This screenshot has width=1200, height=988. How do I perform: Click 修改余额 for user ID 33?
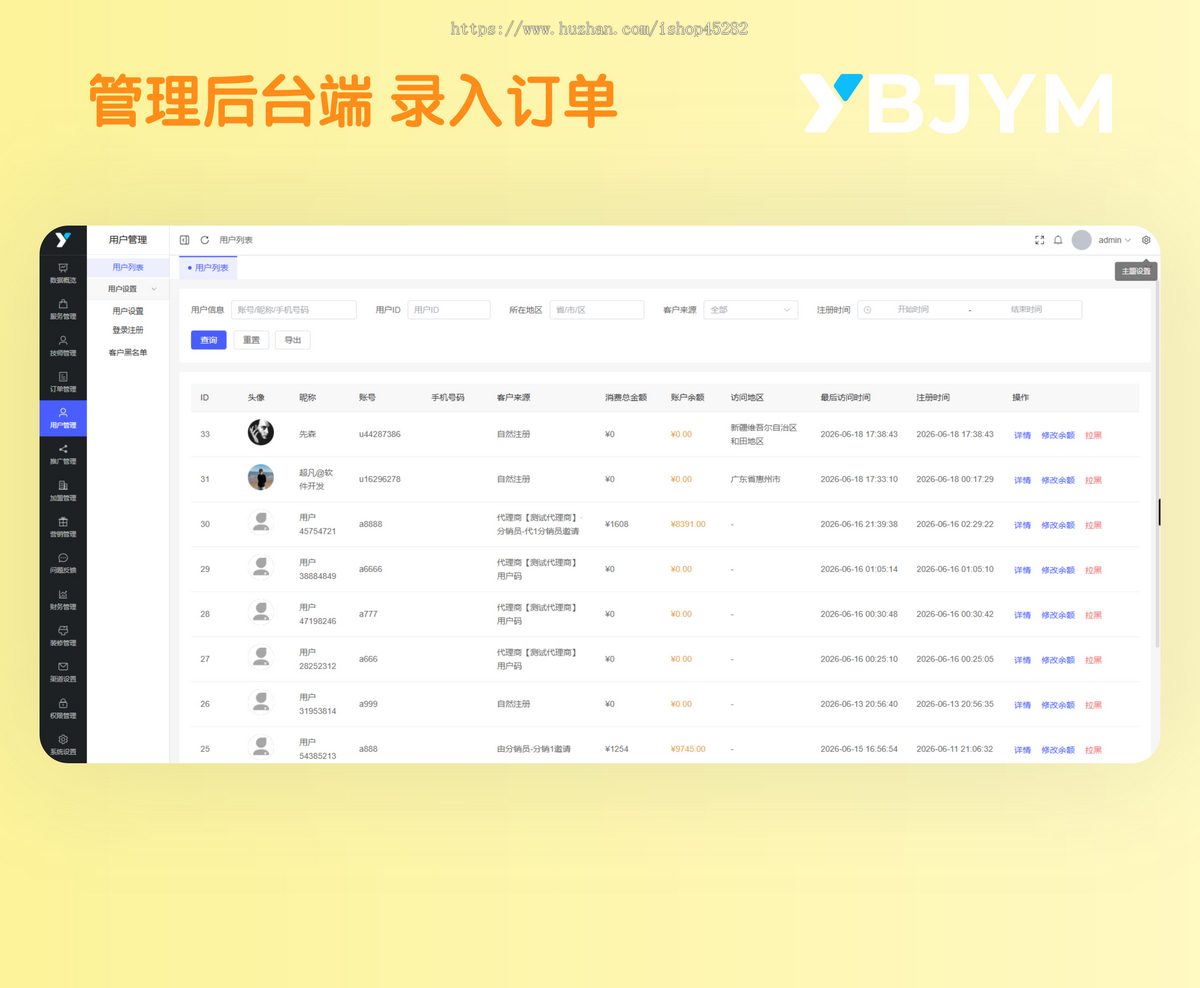pos(1058,435)
